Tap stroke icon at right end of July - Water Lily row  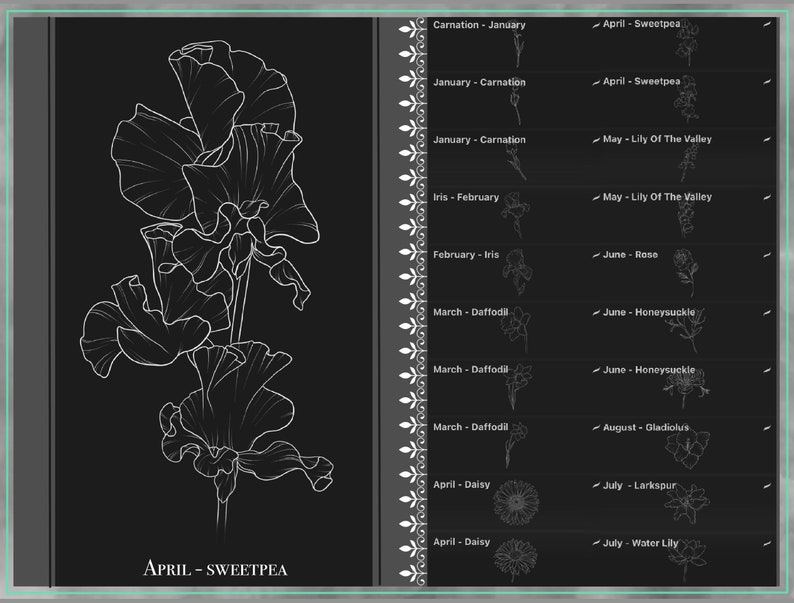[767, 543]
